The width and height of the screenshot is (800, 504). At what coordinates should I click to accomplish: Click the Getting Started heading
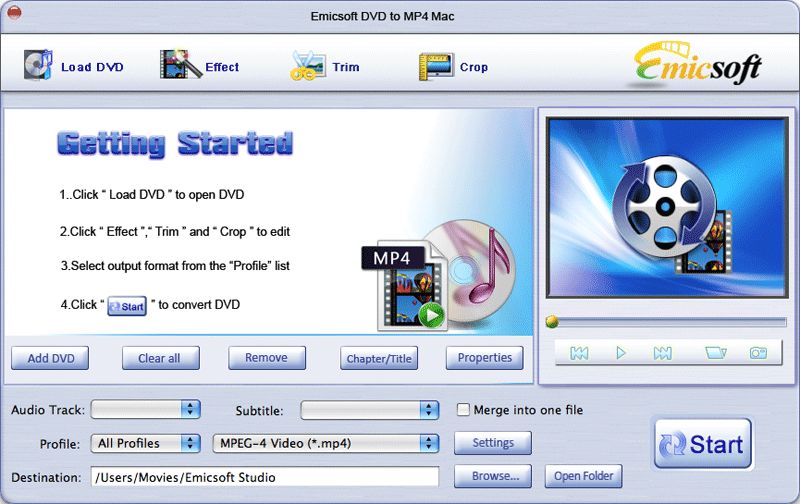point(176,143)
